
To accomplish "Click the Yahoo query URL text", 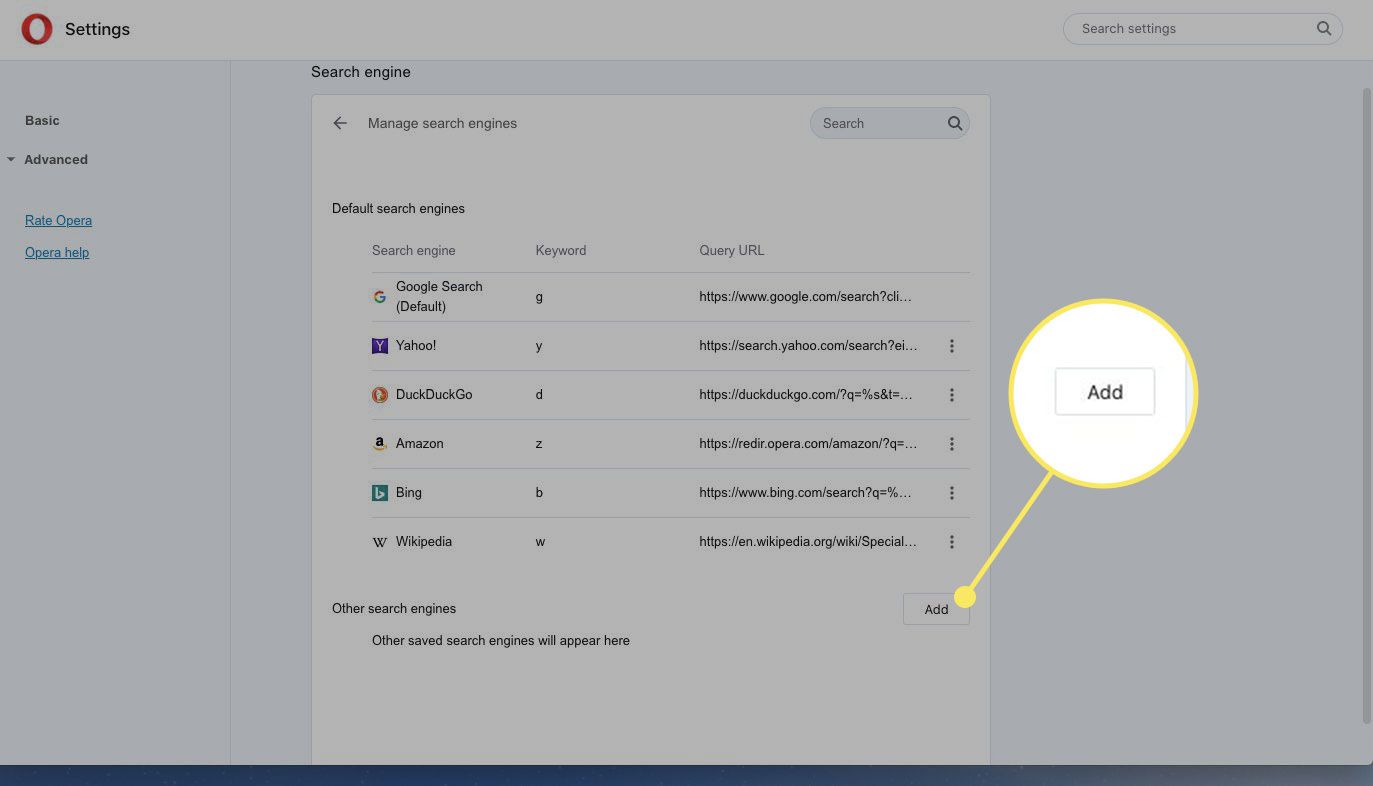I will click(x=808, y=345).
